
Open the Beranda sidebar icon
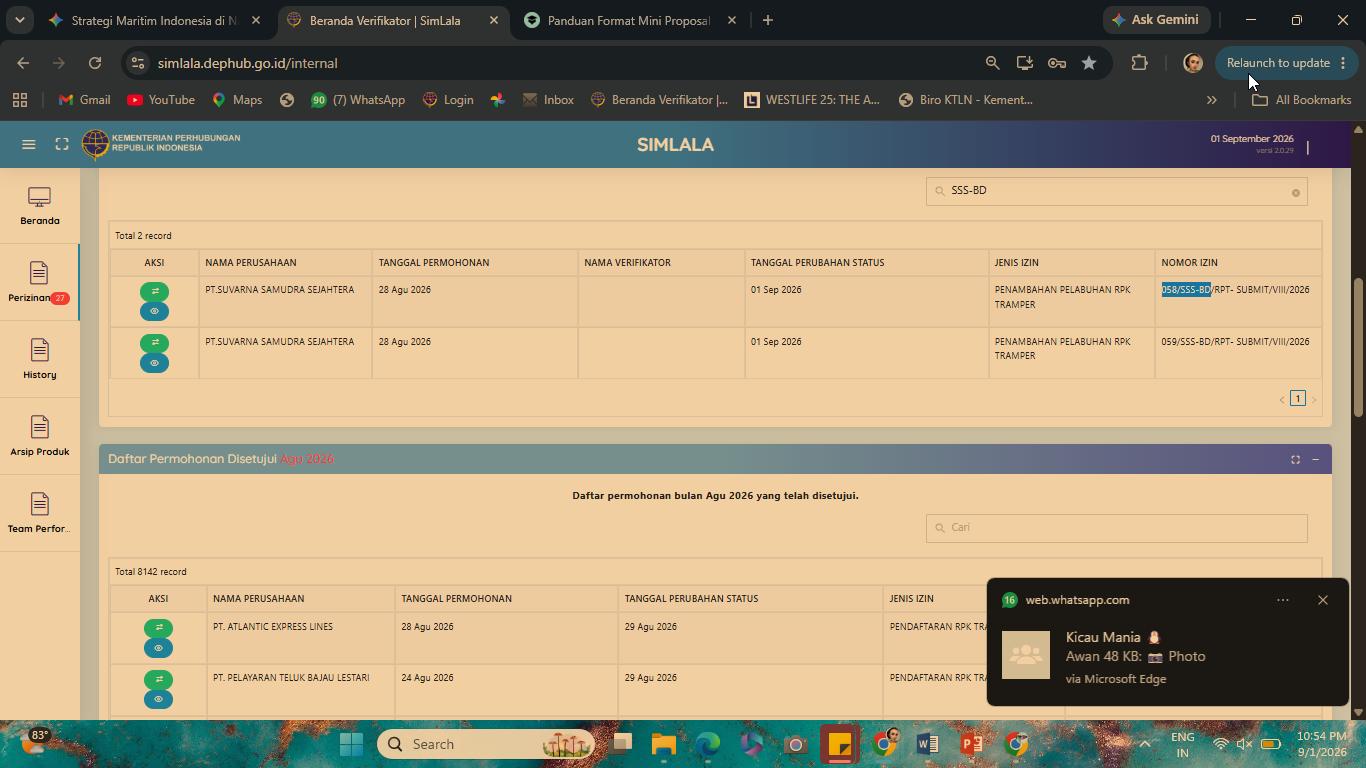[x=39, y=206]
